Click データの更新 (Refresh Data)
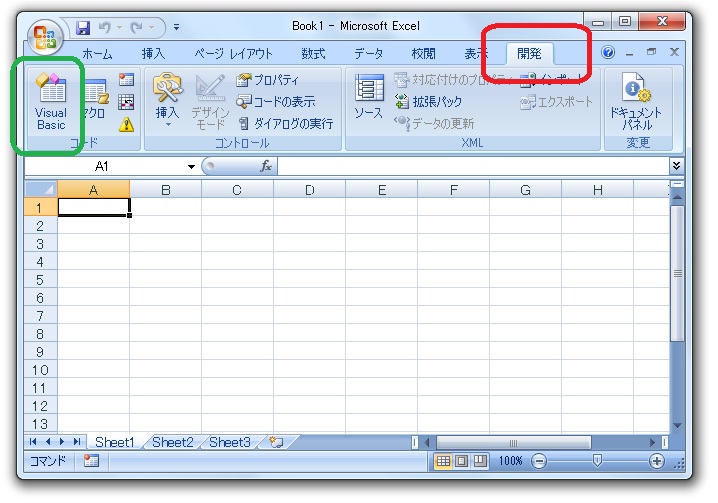The width and height of the screenshot is (718, 503). tap(434, 123)
